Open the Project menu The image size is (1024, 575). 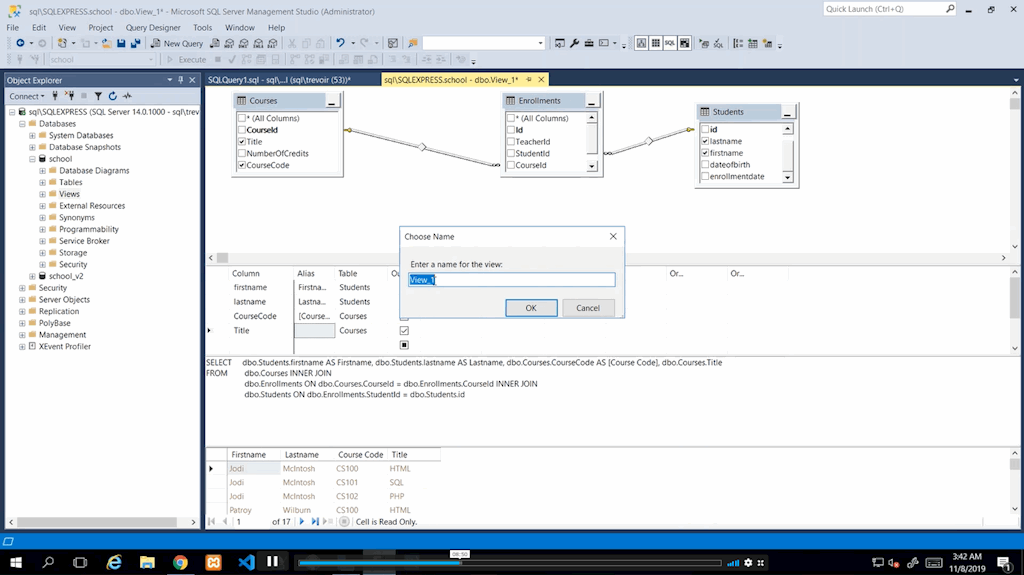[x=101, y=27]
